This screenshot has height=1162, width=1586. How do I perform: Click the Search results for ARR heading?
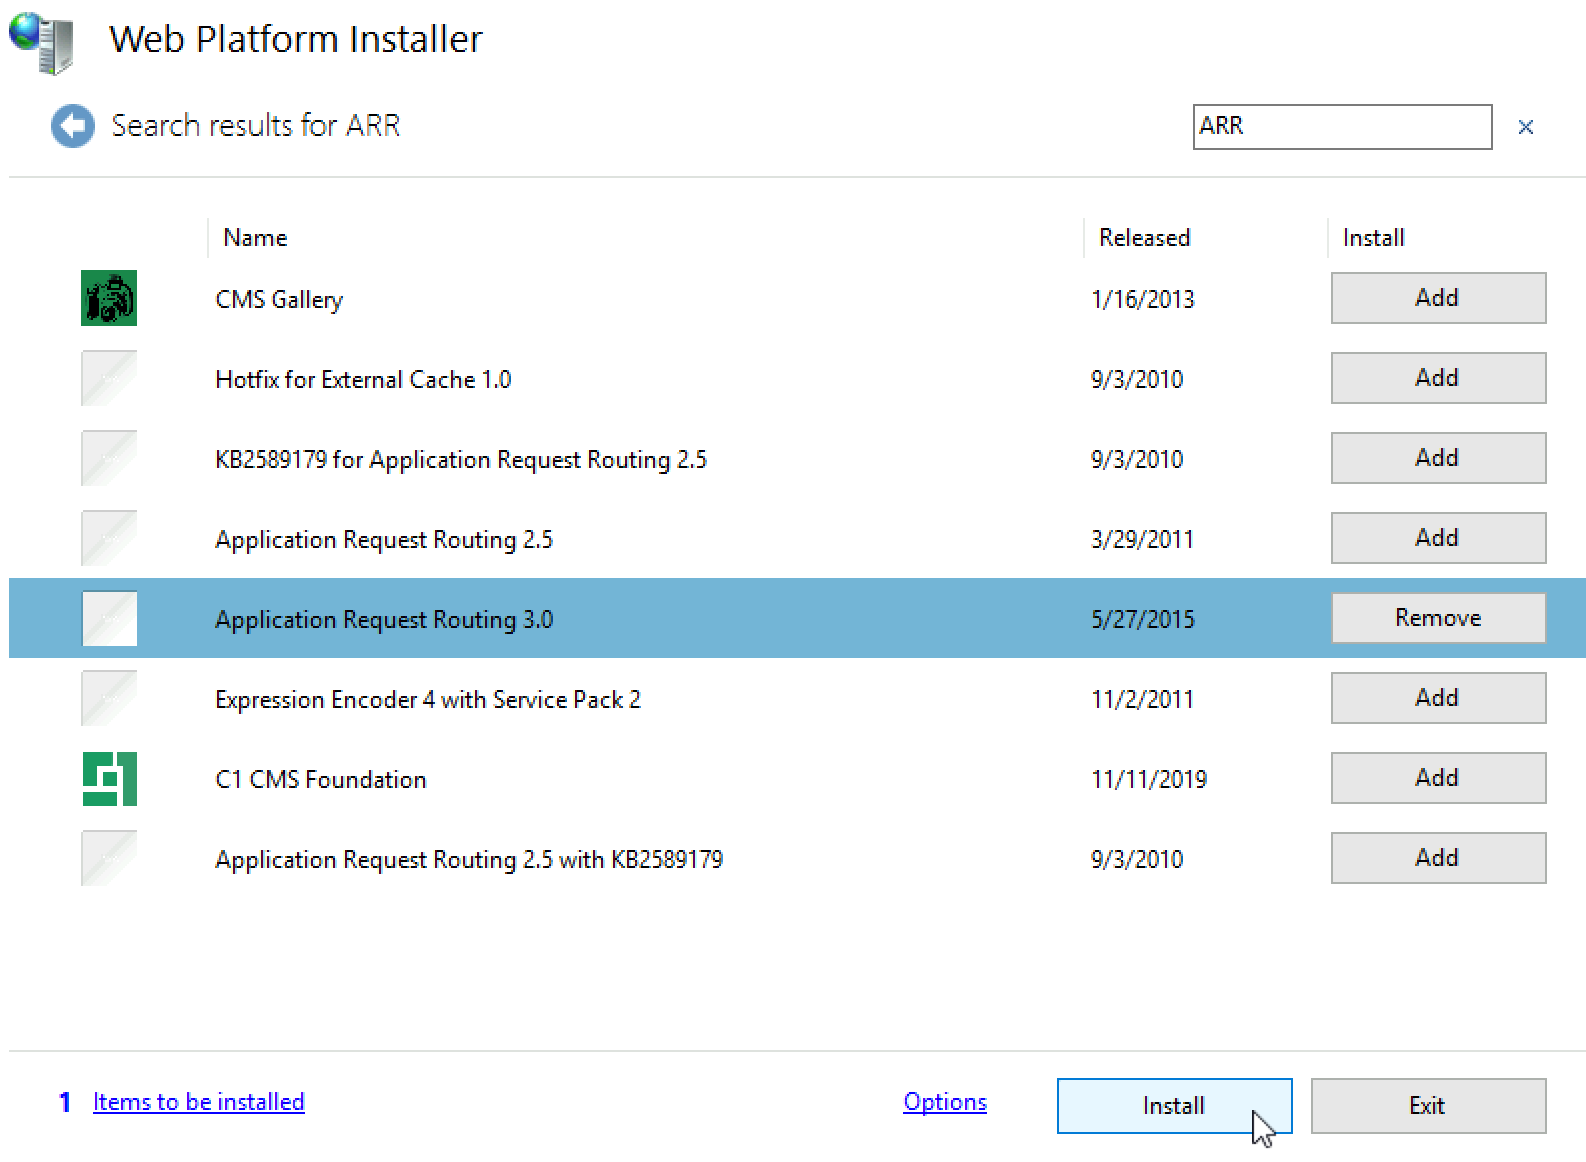[256, 126]
